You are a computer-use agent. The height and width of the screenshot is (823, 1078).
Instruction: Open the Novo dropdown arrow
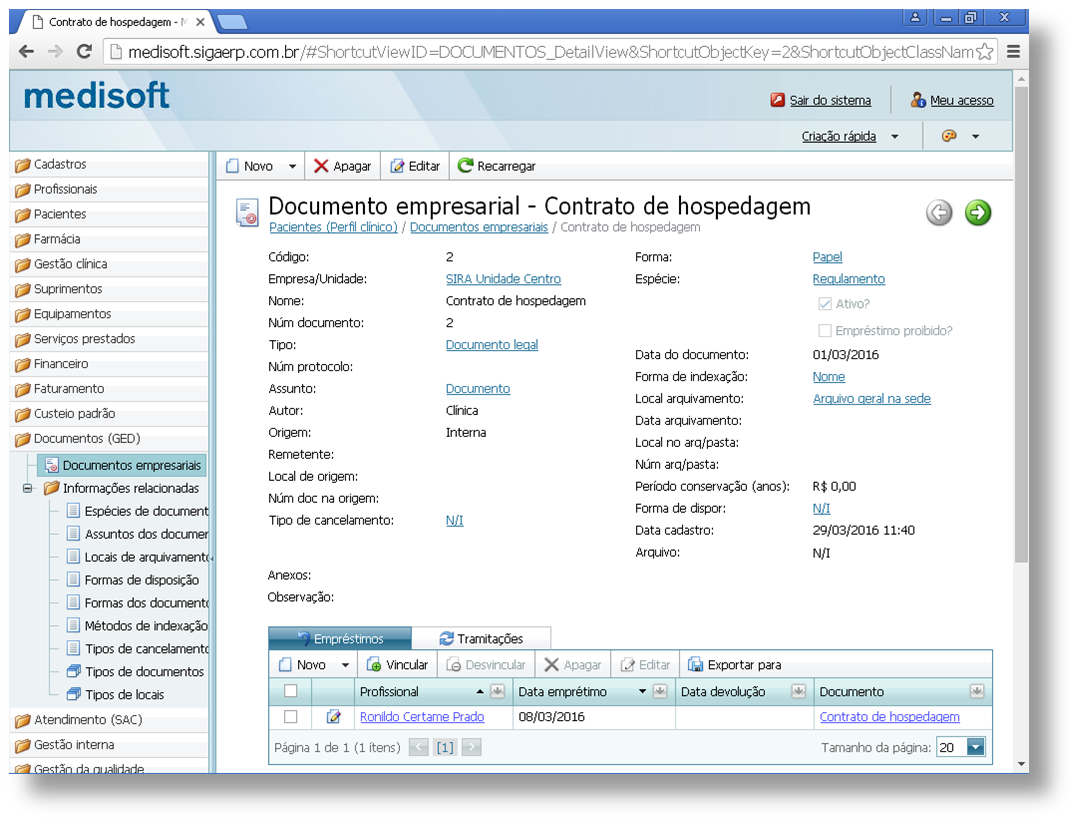289,165
